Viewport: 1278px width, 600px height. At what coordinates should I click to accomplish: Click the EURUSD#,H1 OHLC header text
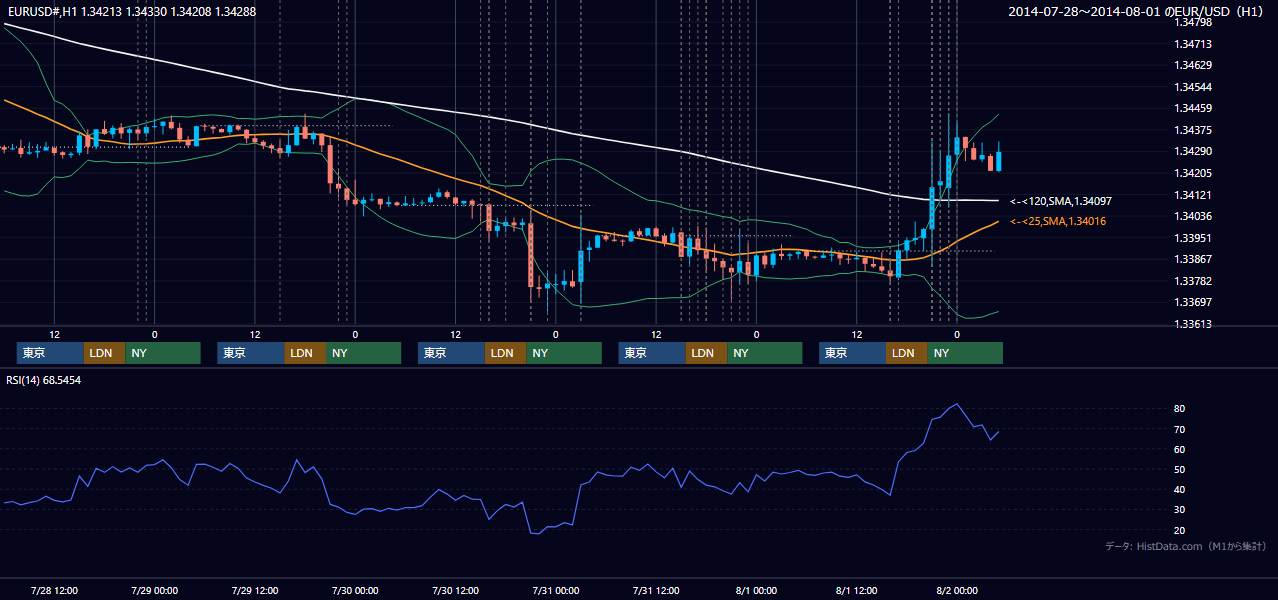pos(130,12)
